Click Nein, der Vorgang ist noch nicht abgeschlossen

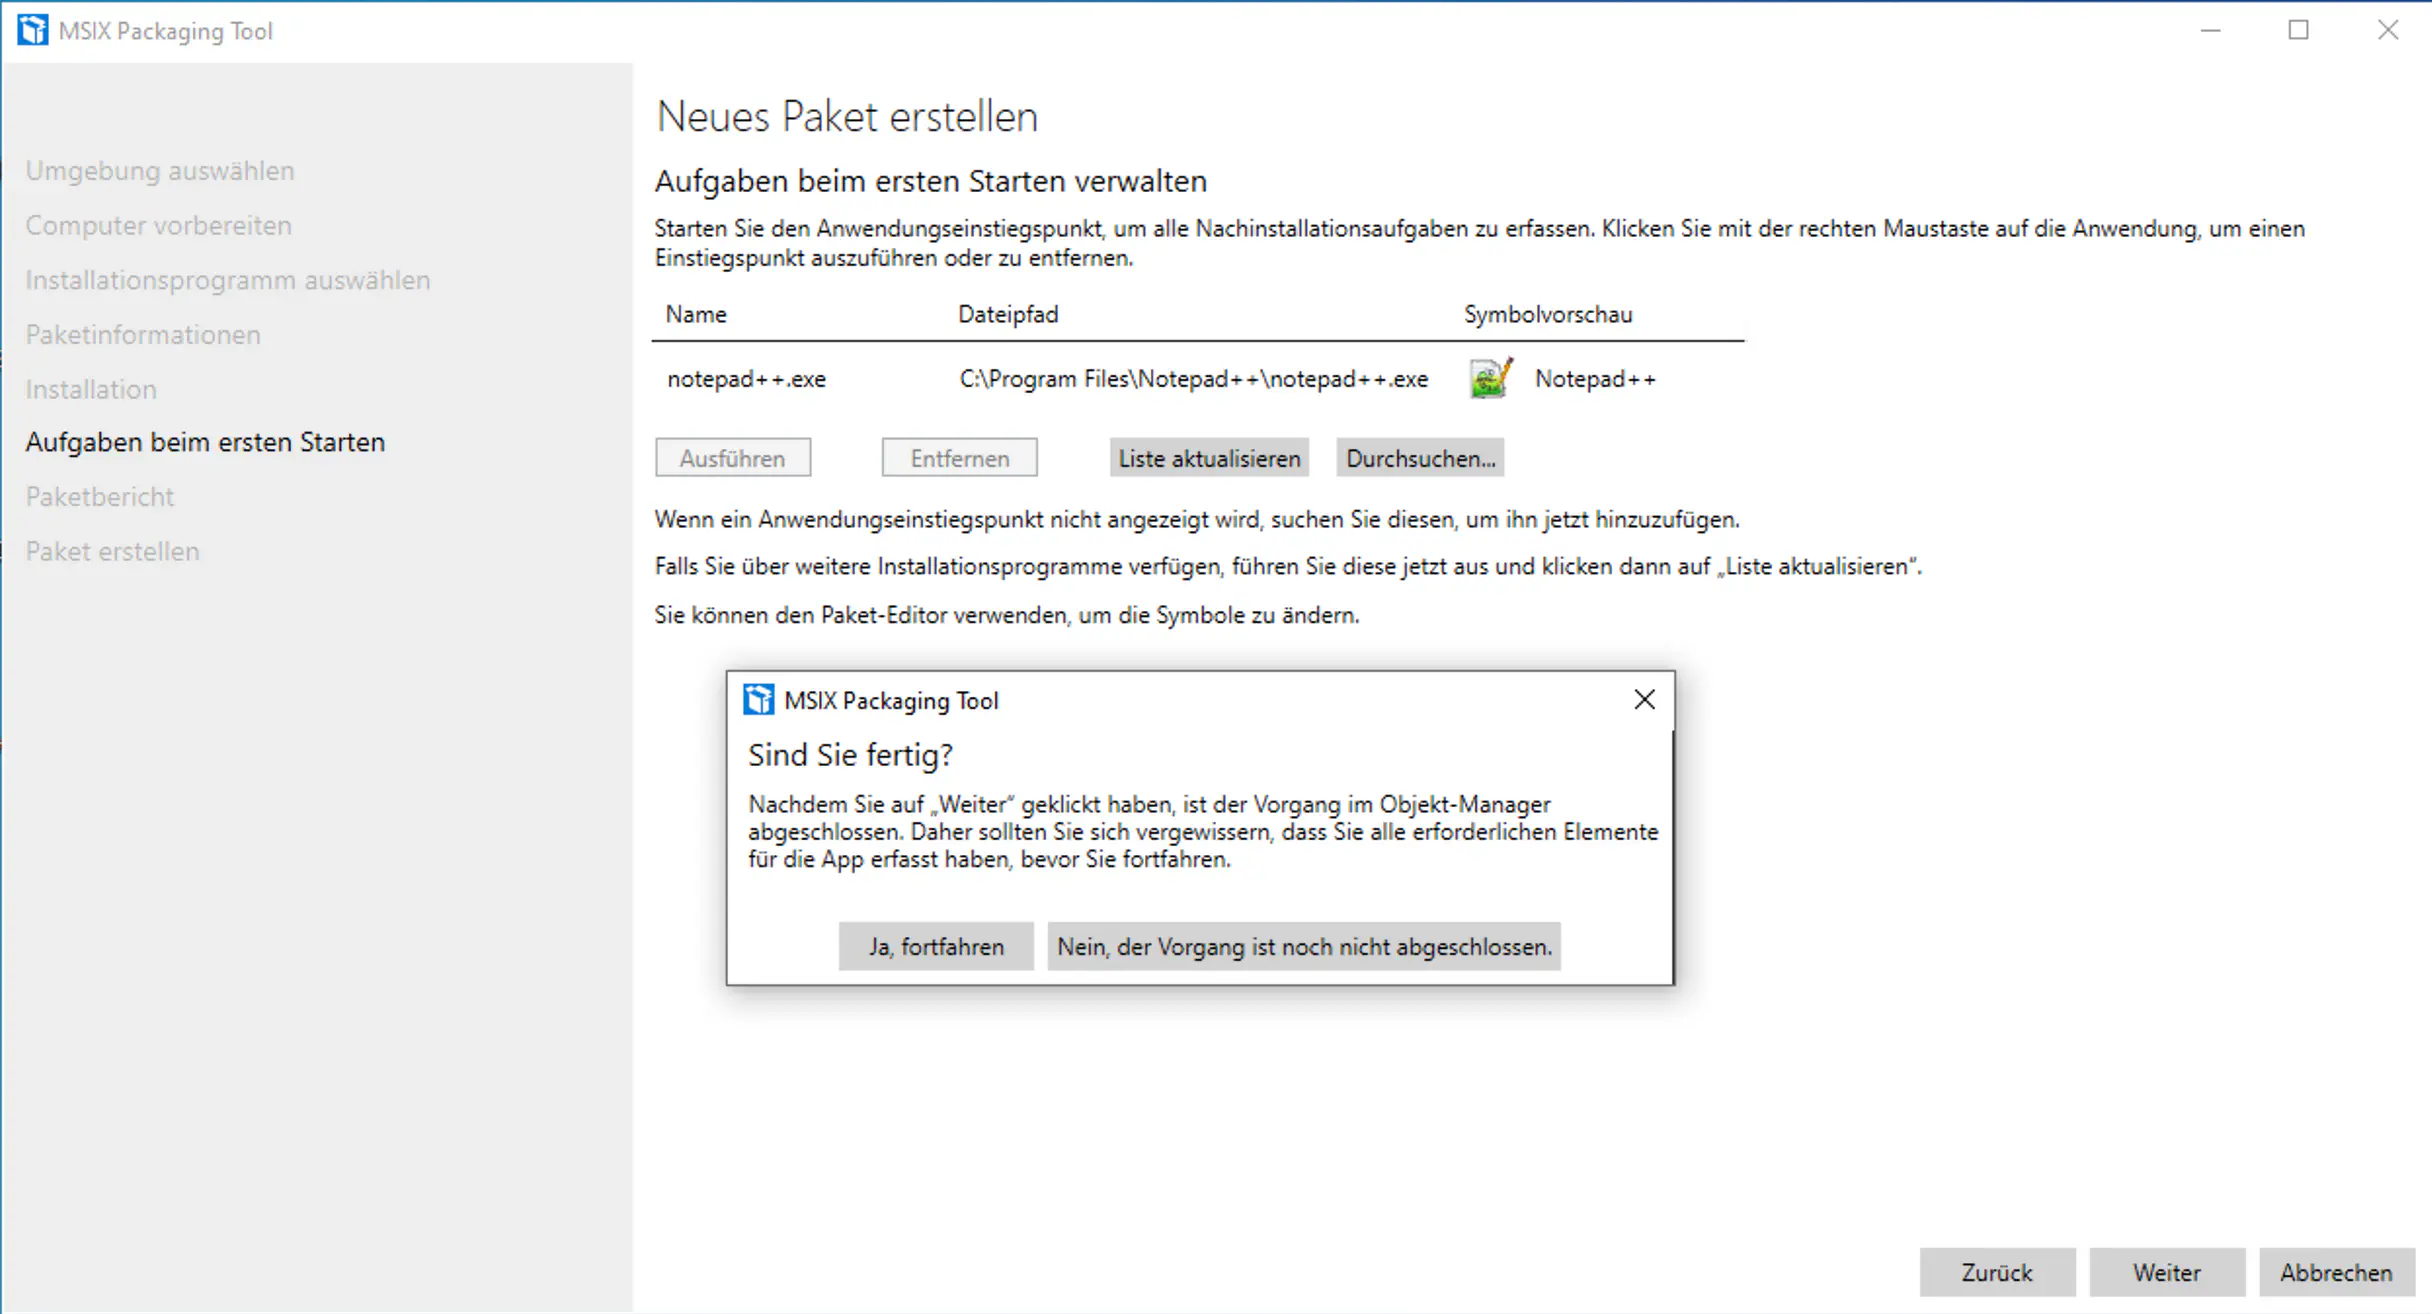click(1303, 946)
